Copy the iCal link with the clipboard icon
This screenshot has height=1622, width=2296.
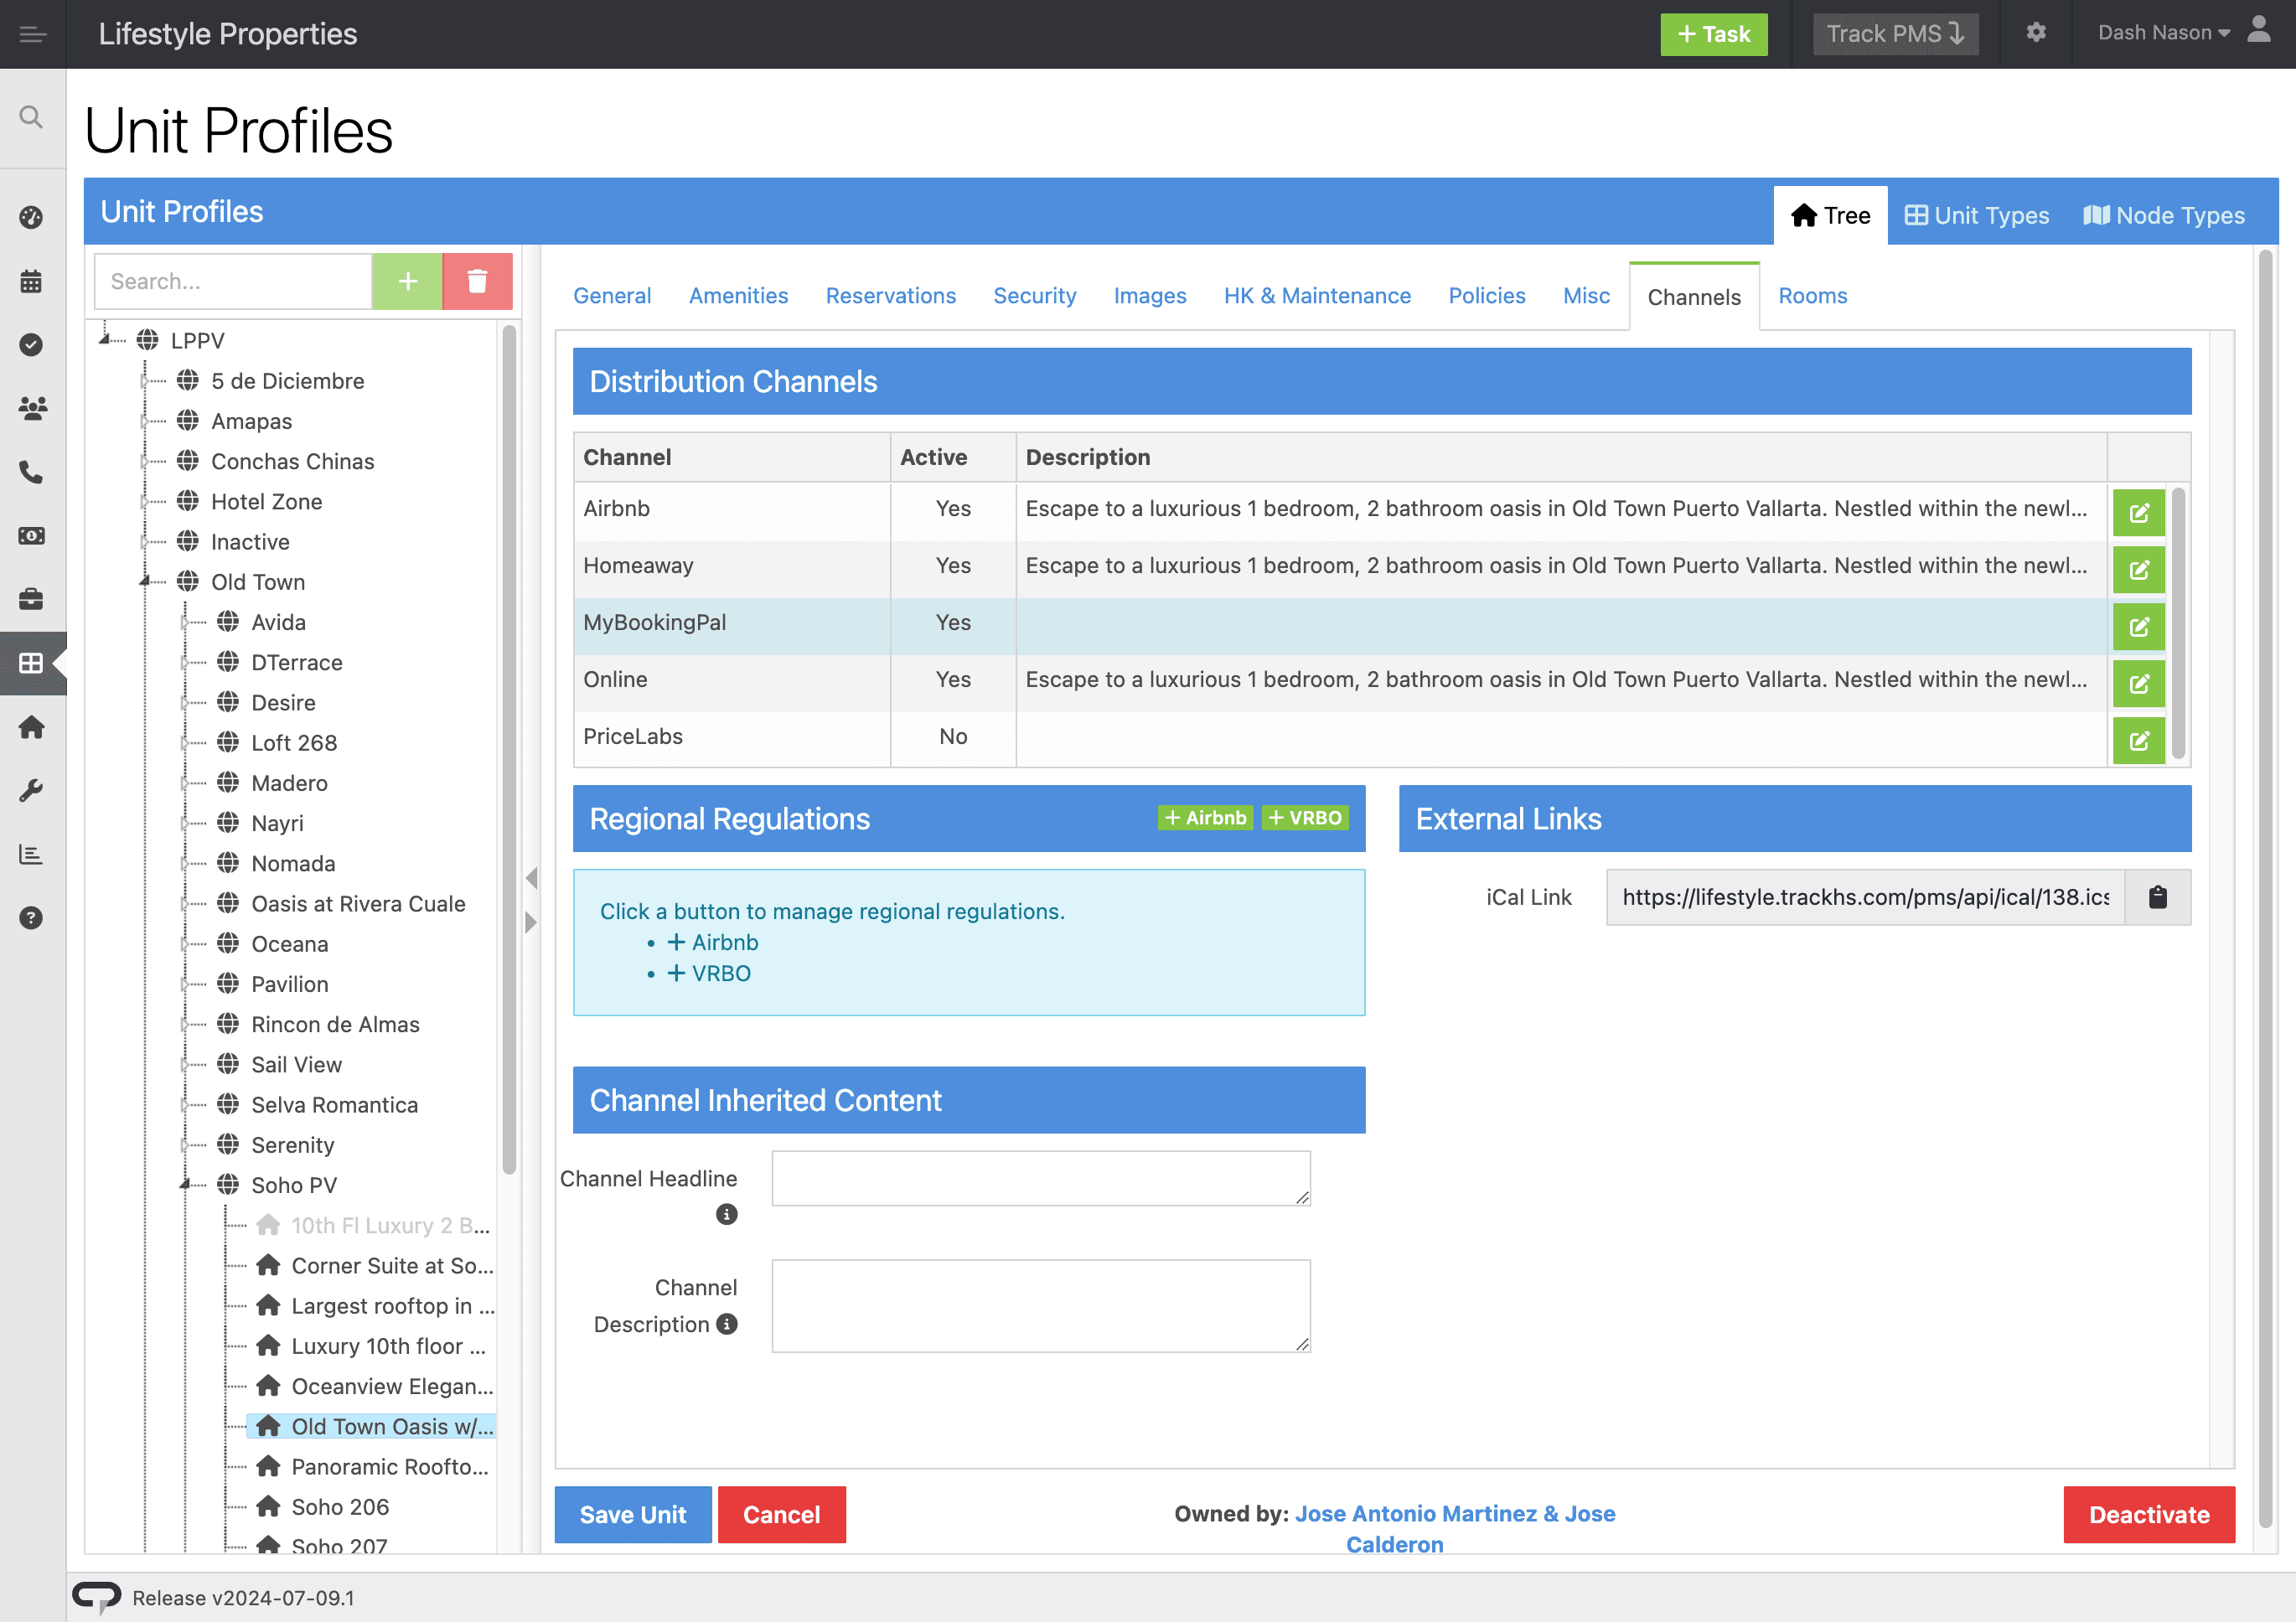[2158, 897]
